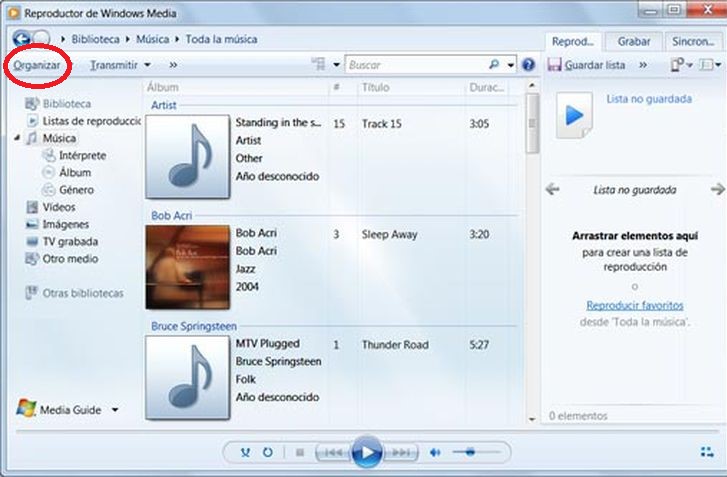Sort by the Título column header
Screen dimensions: 727x477
click(x=376, y=87)
